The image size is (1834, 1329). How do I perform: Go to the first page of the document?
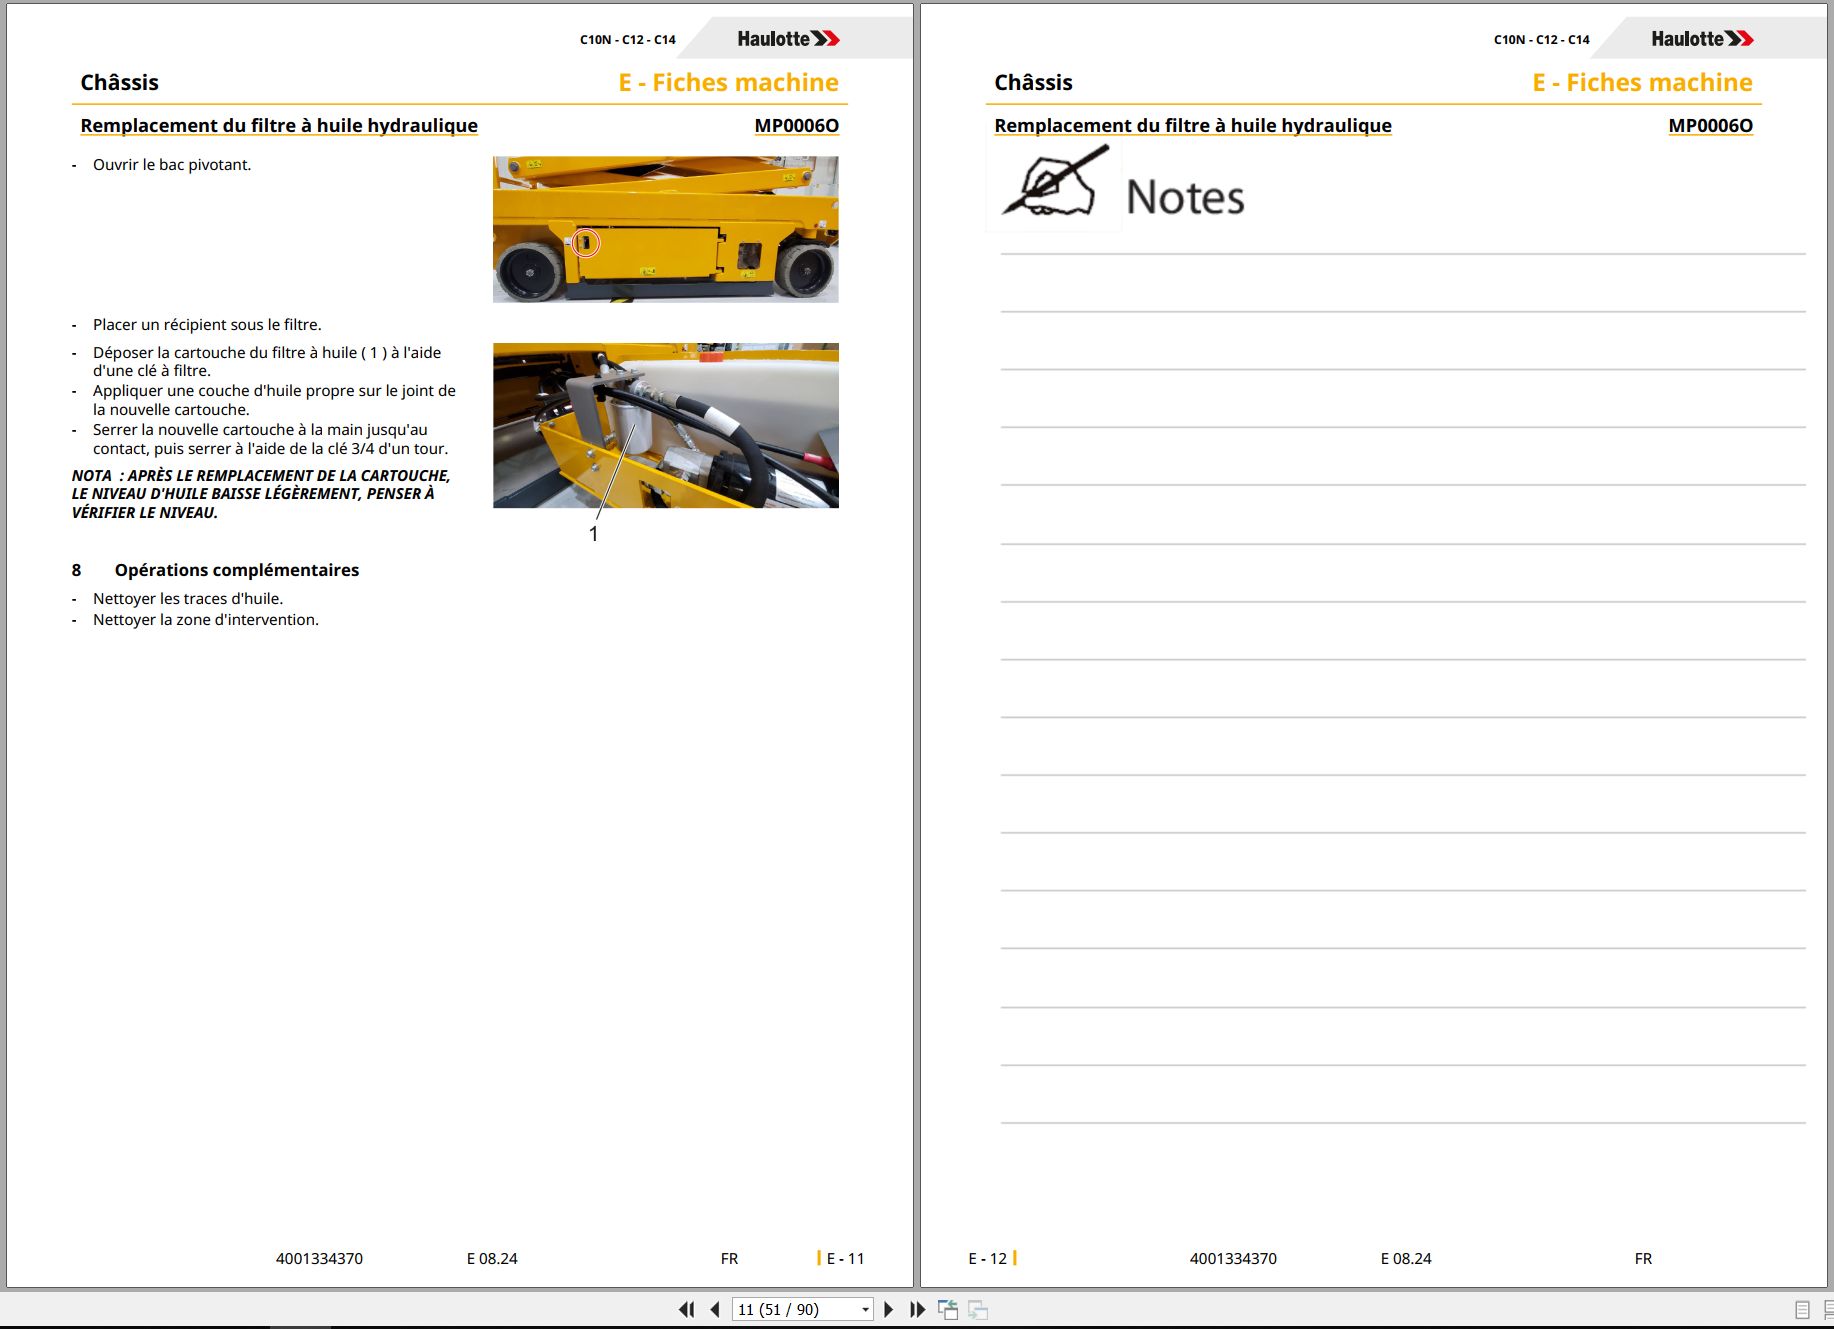(686, 1309)
